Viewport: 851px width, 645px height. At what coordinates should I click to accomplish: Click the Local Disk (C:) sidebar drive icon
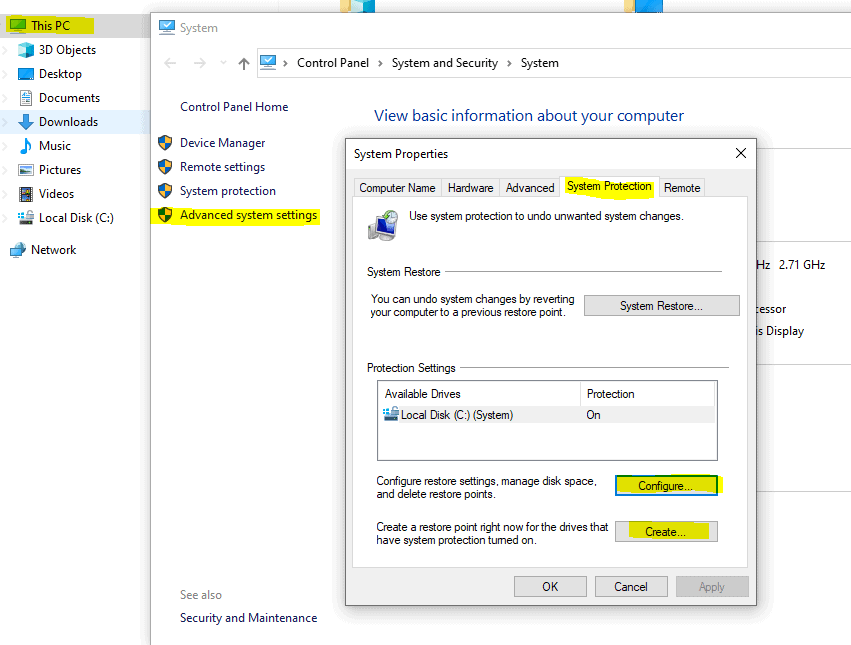point(26,218)
